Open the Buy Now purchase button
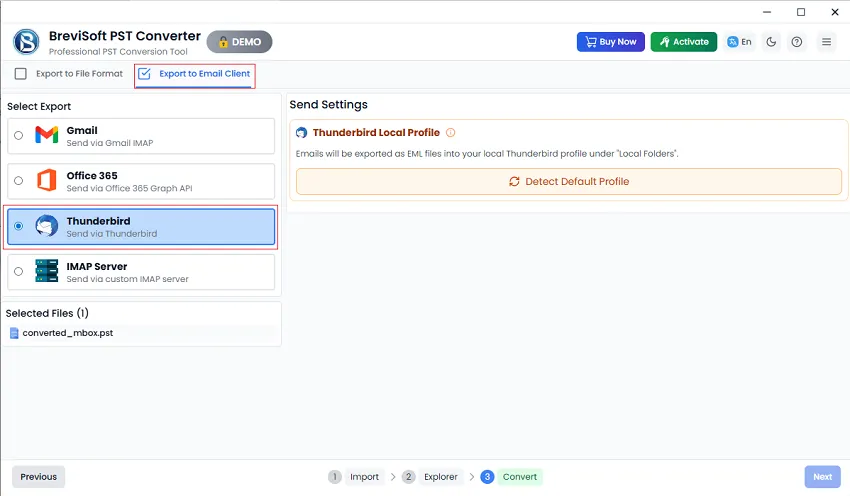 (x=610, y=42)
